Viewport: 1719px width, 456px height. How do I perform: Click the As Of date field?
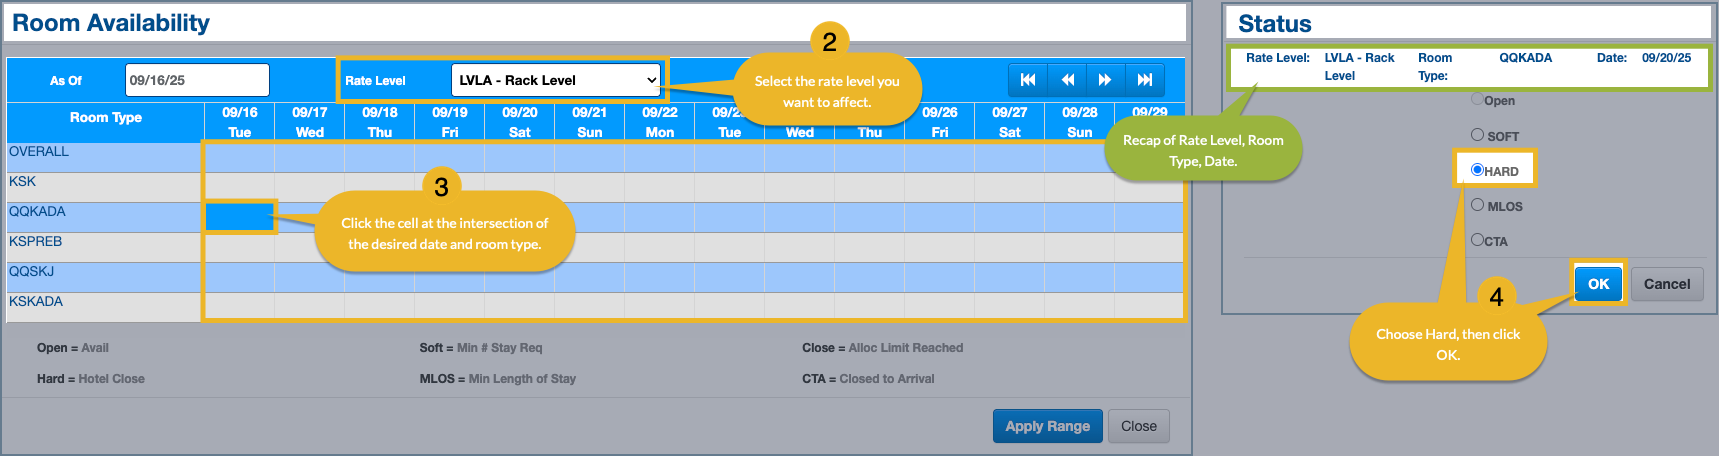(197, 80)
